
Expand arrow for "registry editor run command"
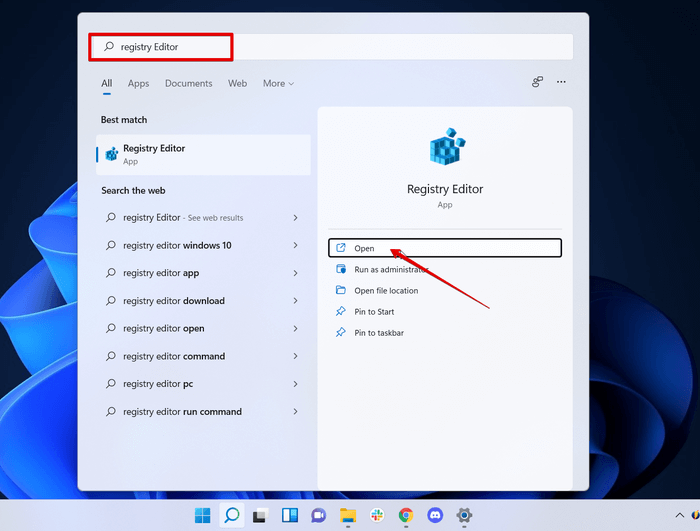coord(295,411)
